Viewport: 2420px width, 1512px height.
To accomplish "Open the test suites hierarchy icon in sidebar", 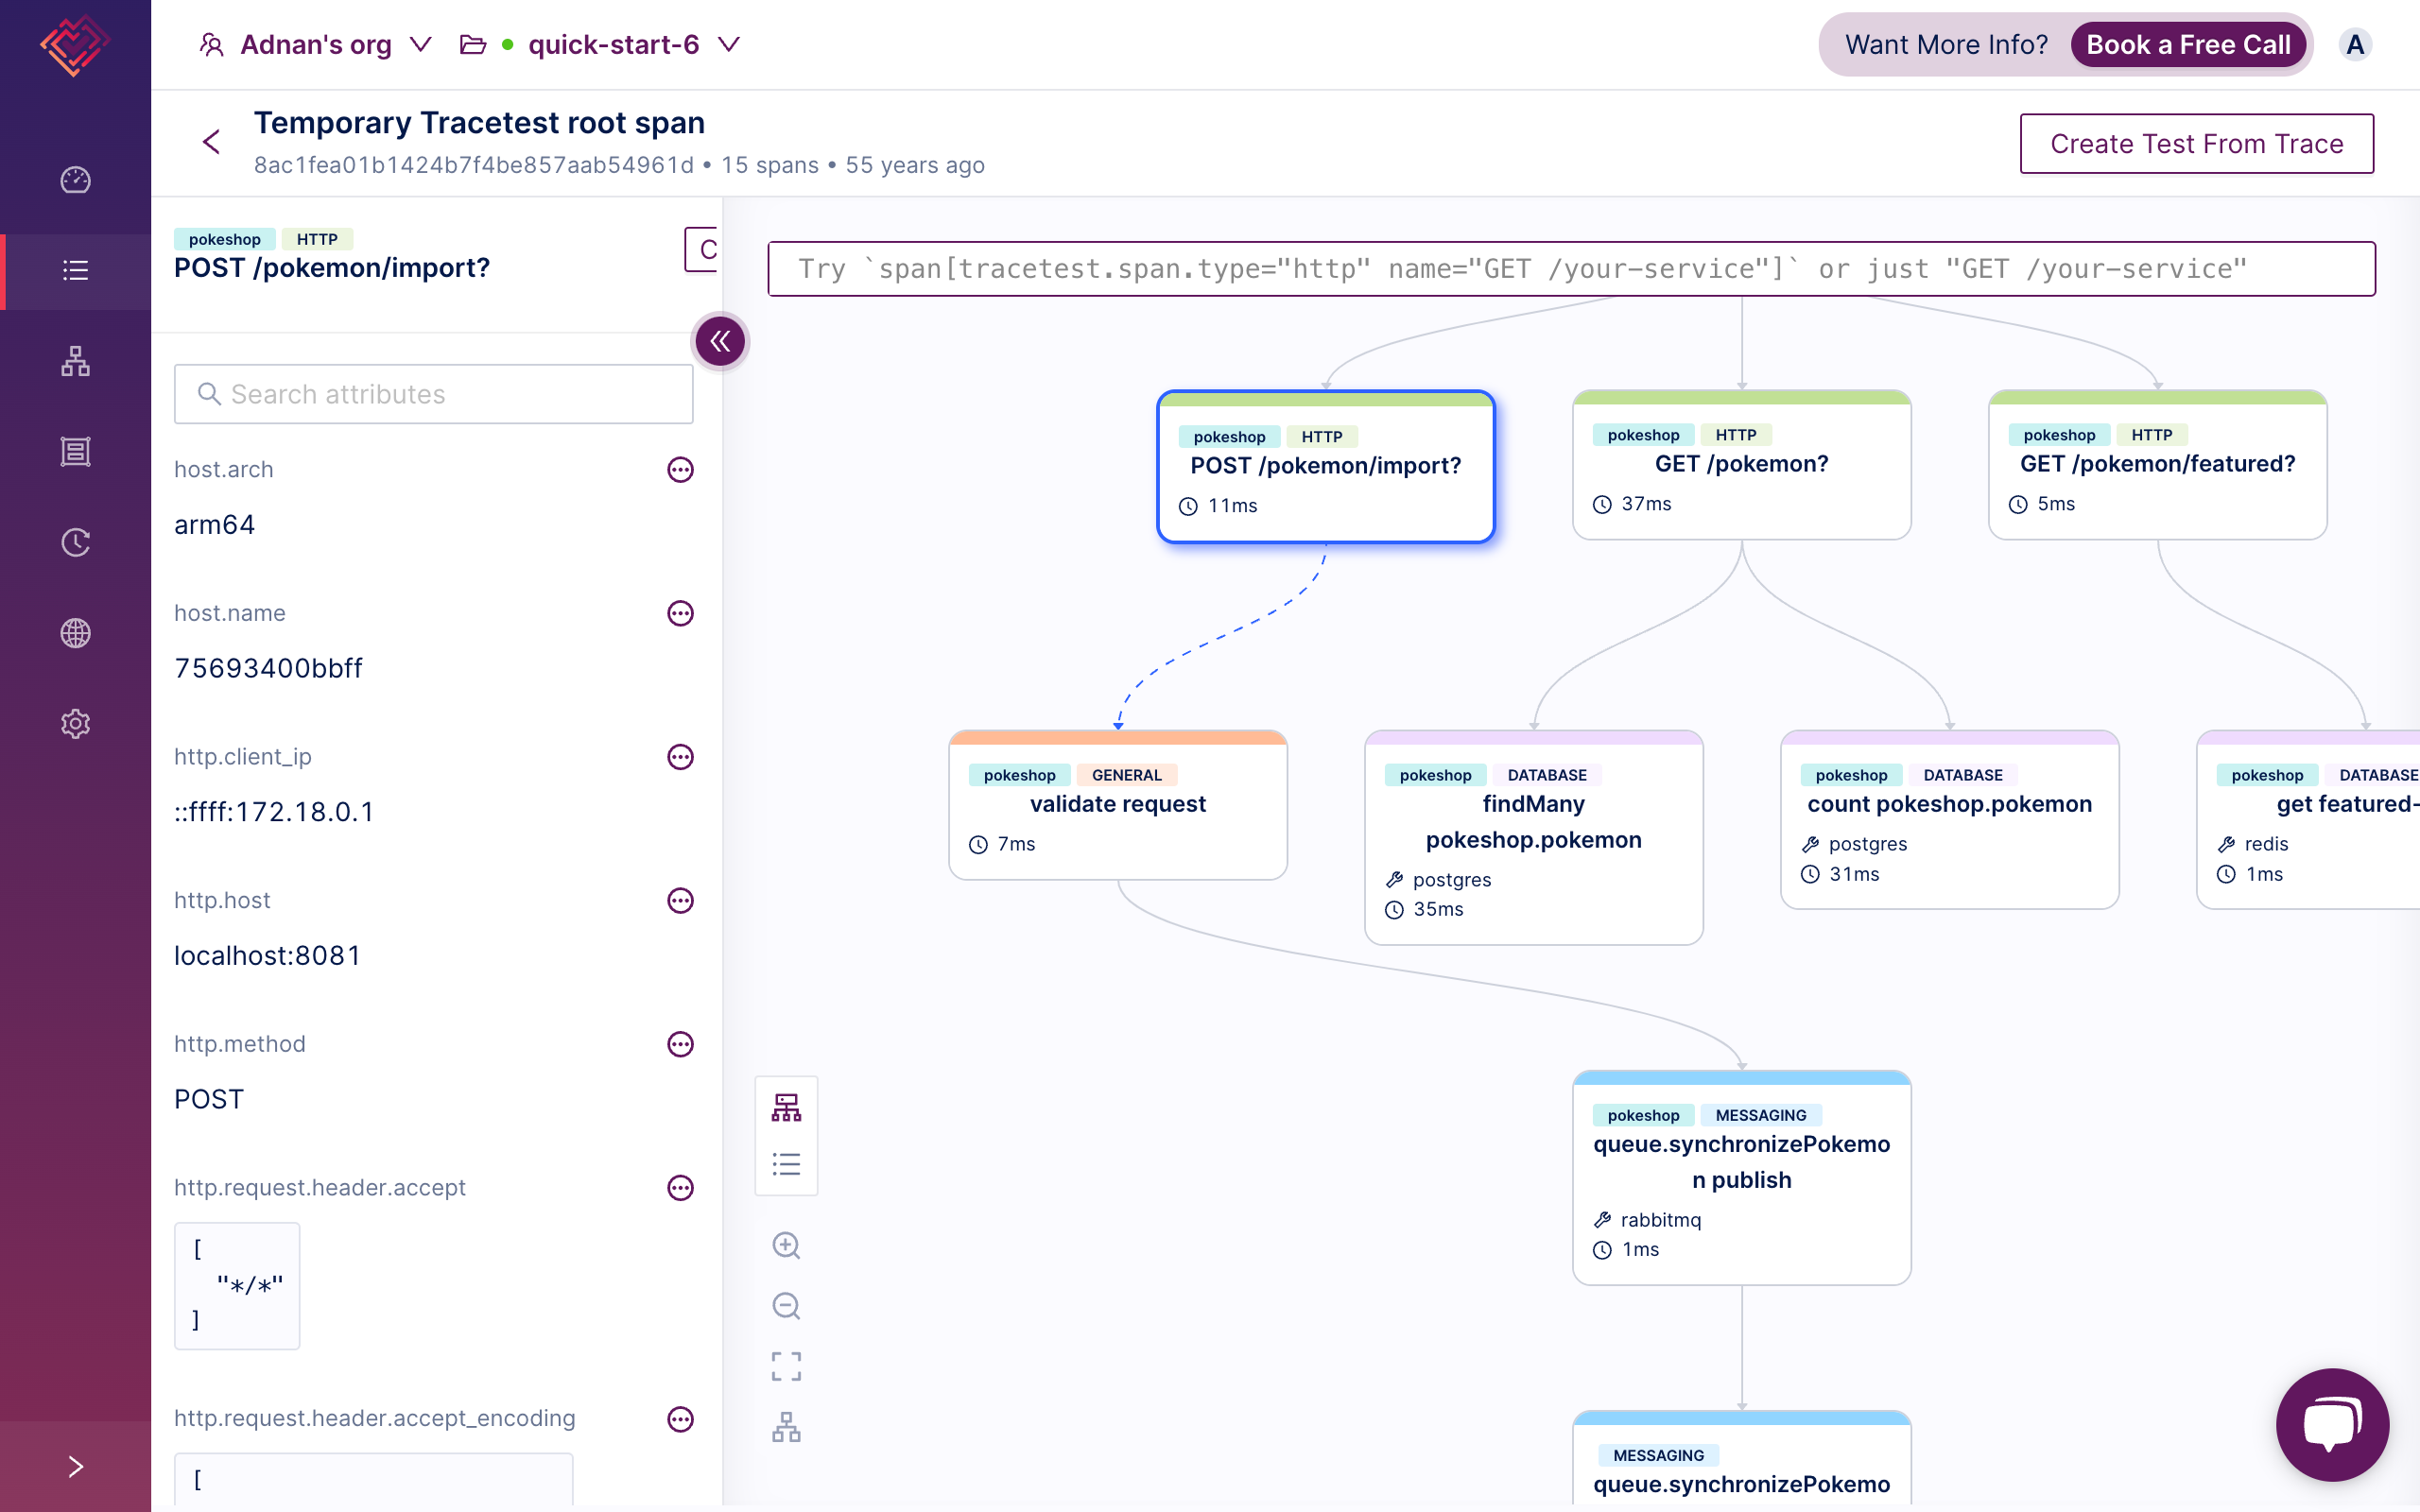I will click(75, 361).
